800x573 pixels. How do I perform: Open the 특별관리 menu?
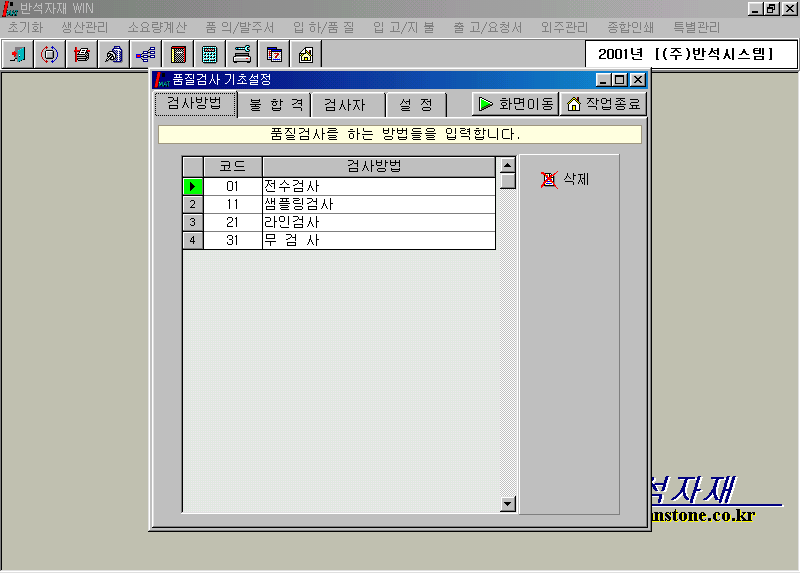696,28
